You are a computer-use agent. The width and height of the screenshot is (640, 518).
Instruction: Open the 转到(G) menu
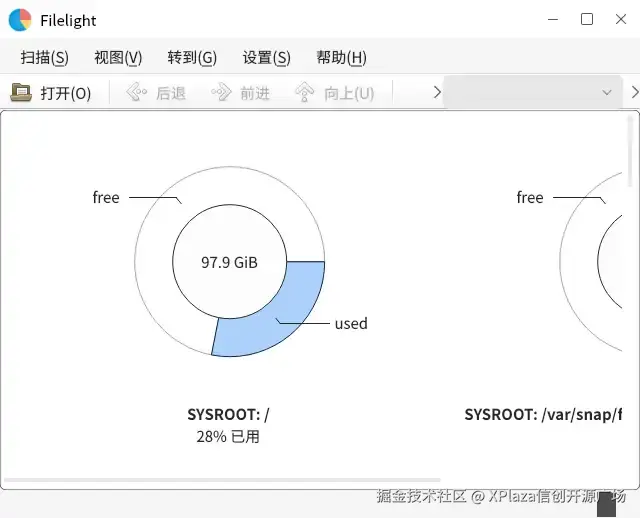pos(192,57)
